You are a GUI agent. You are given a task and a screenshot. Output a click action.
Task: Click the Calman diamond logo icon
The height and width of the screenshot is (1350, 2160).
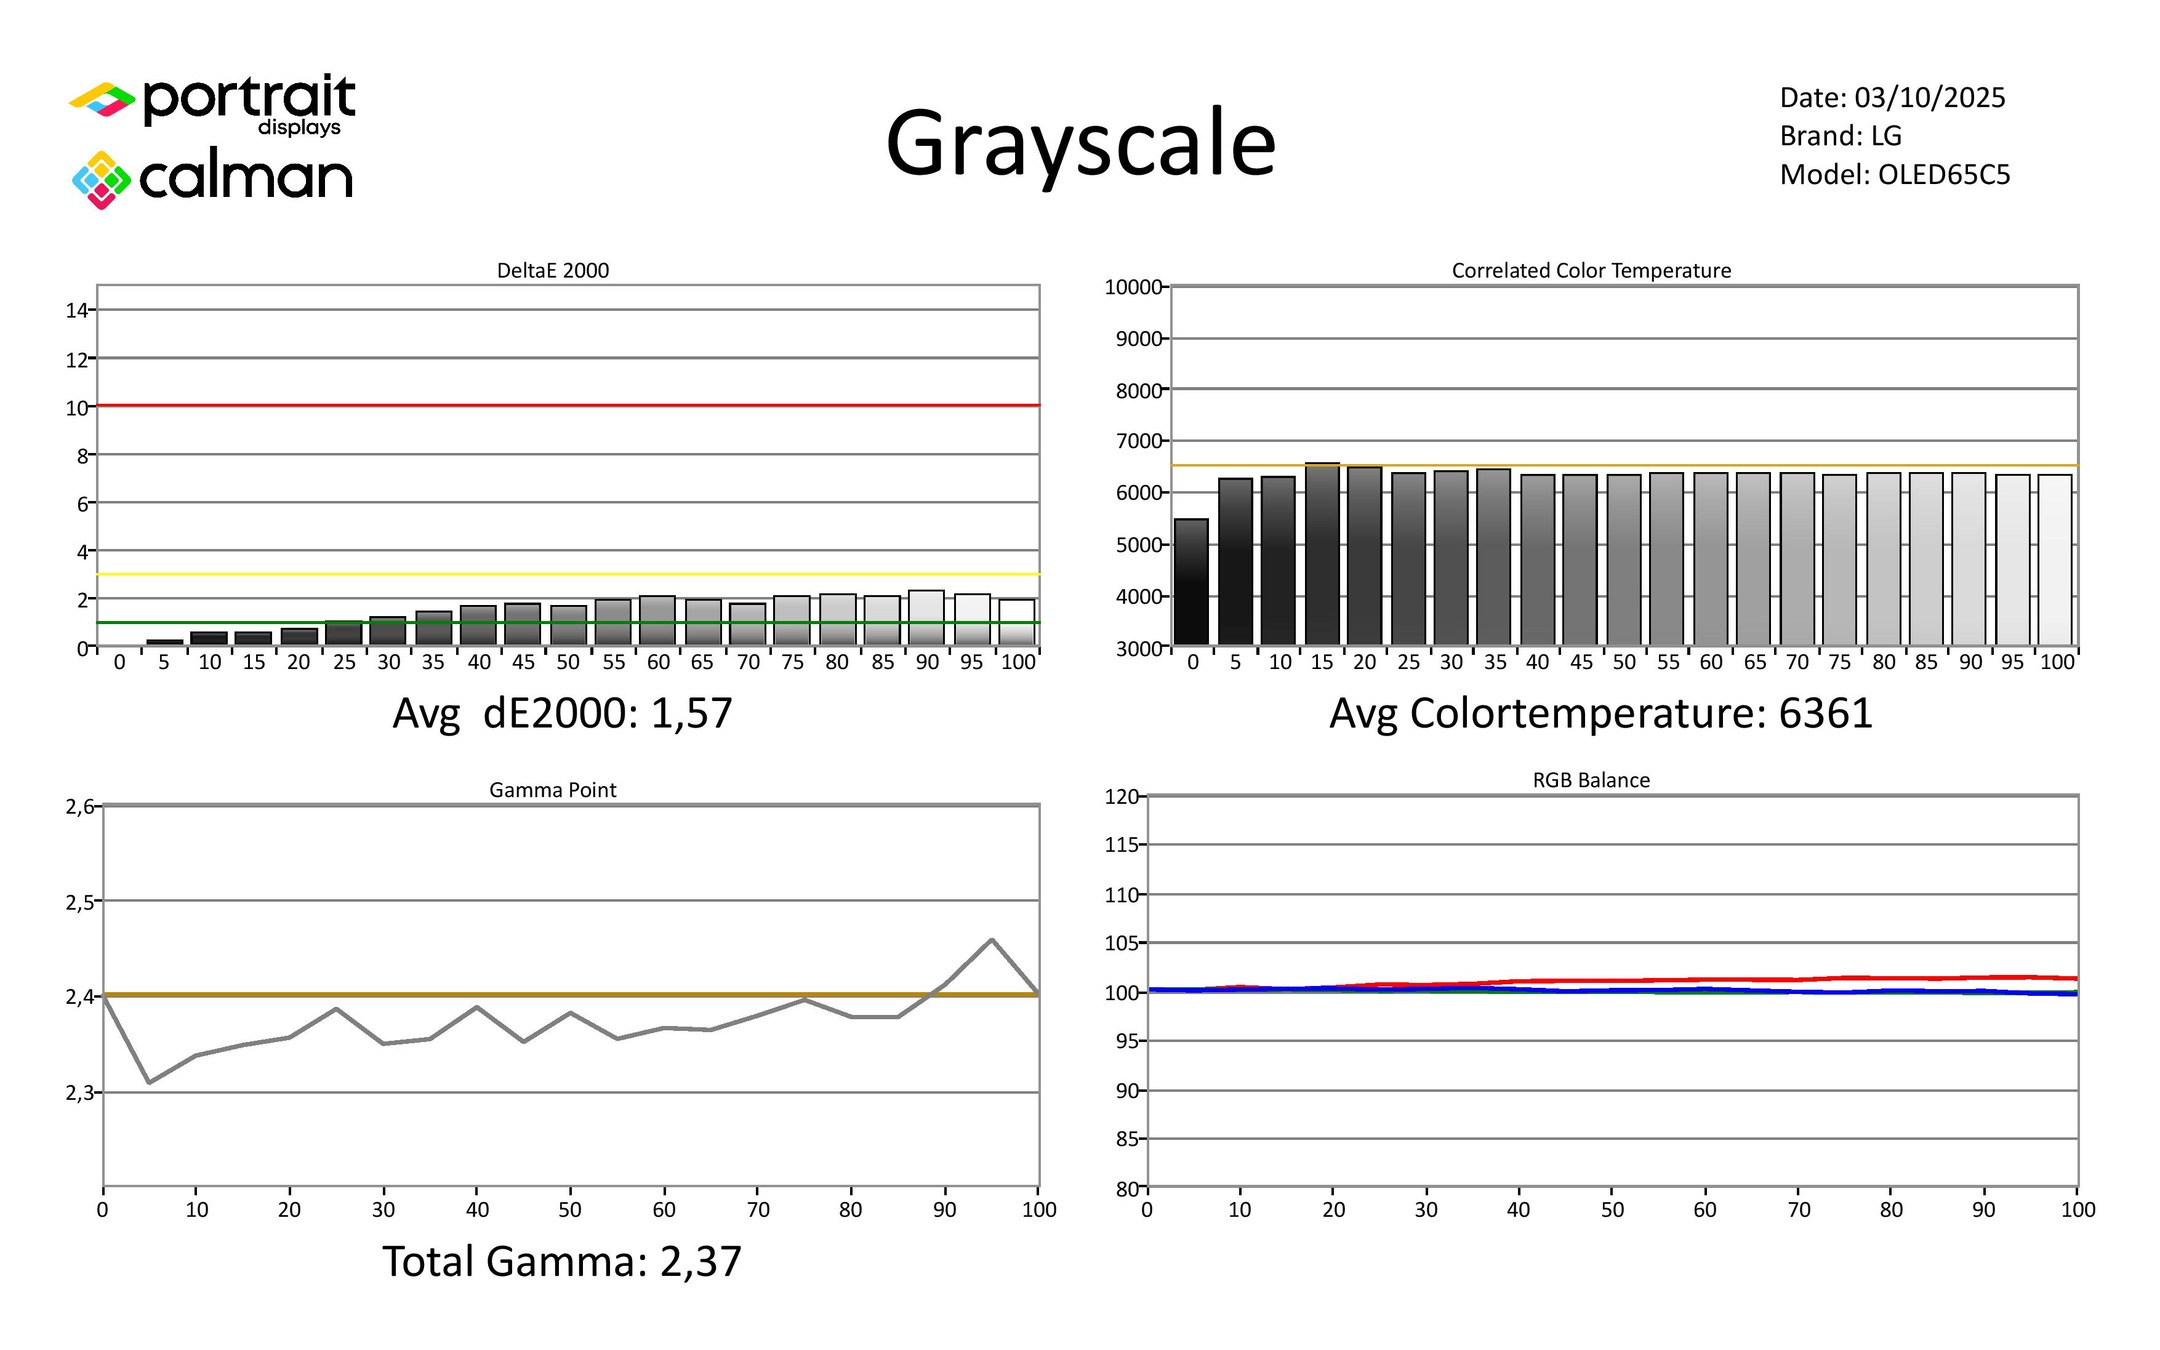coord(101,180)
